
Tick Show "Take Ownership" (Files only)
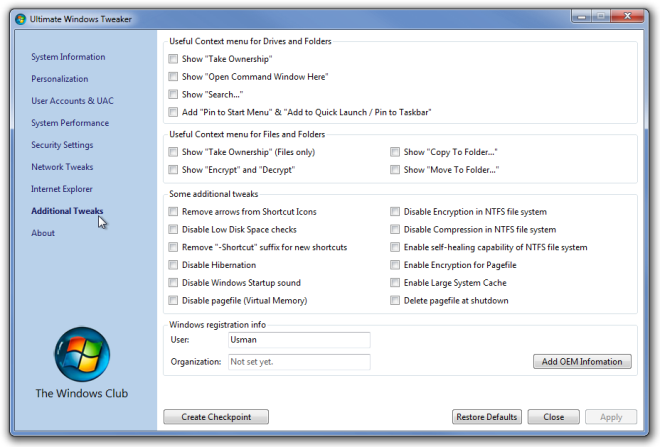[173, 152]
